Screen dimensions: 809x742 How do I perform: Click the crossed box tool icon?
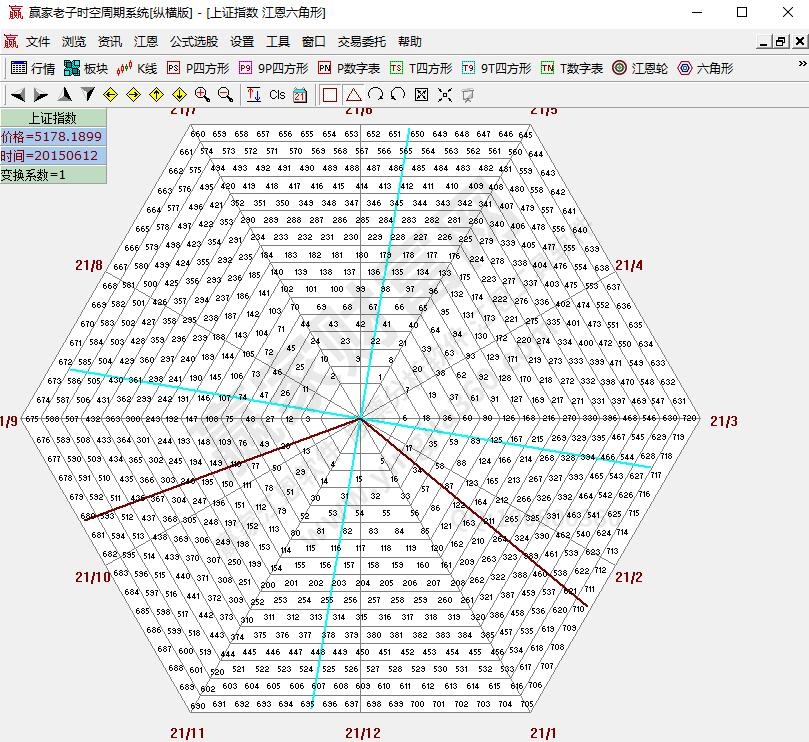(x=421, y=95)
